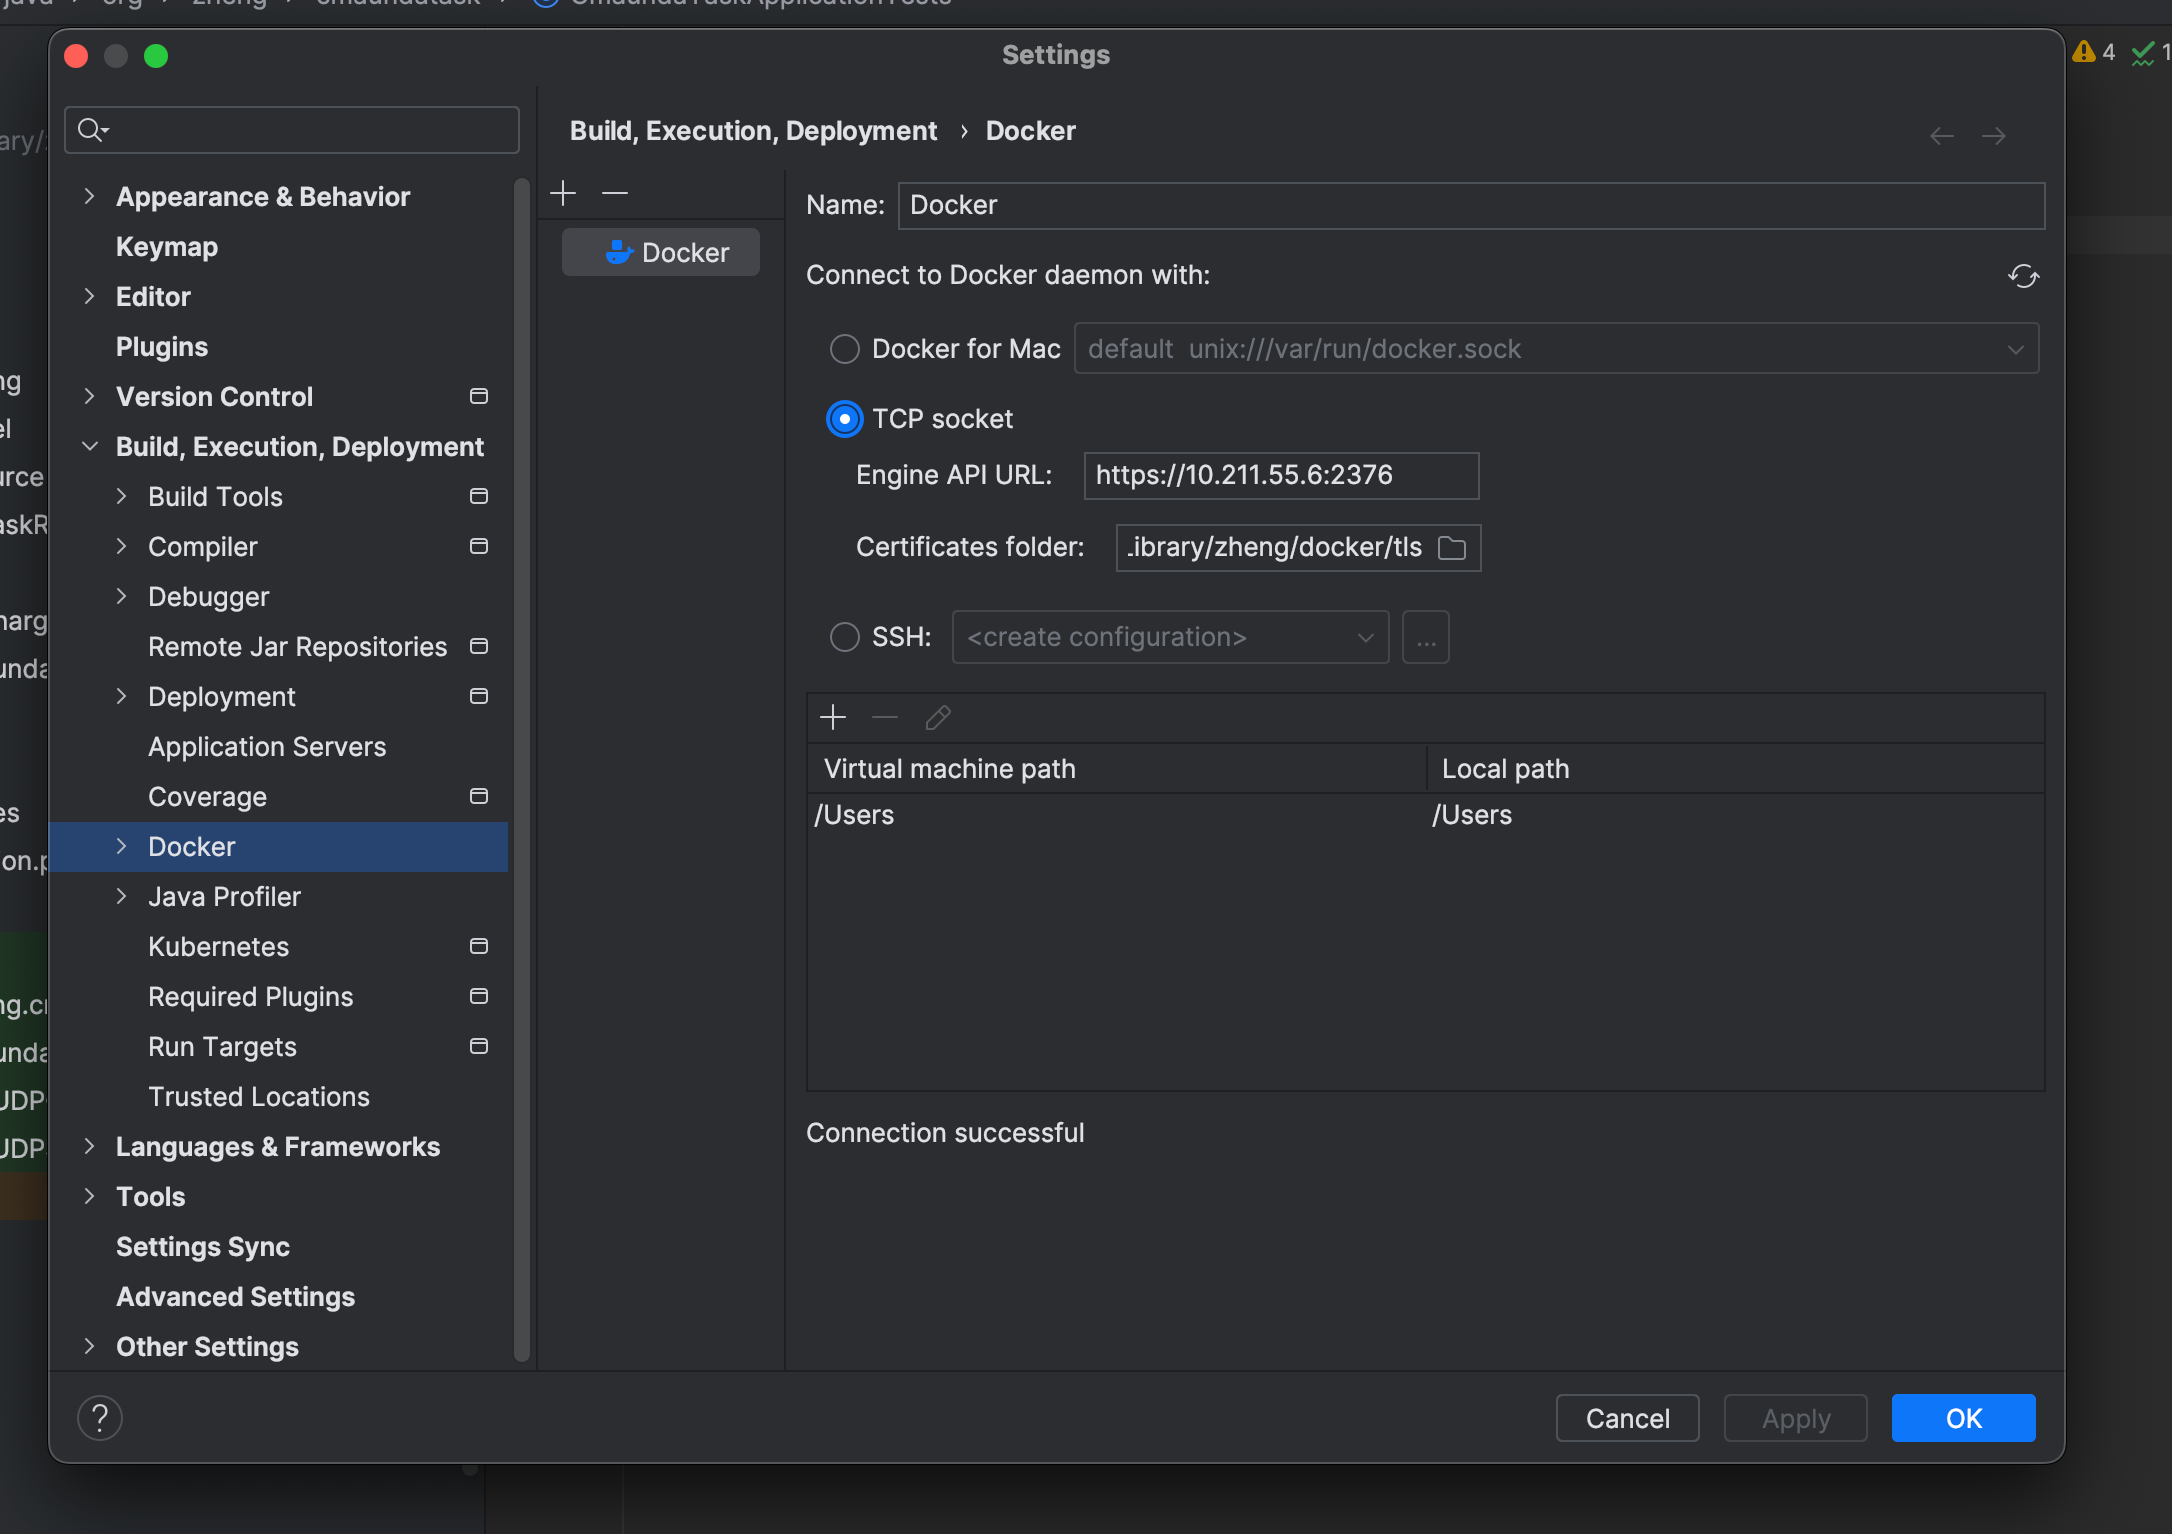Refresh the Docker daemon connection
Screen dimensions: 2172x1534
(2023, 276)
